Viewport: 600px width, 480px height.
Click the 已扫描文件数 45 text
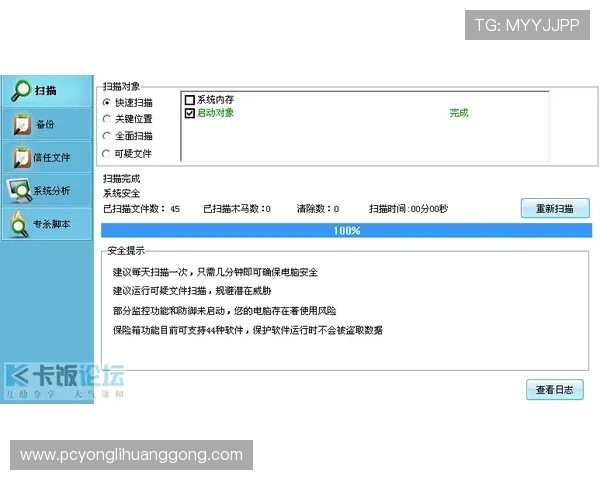pos(141,209)
